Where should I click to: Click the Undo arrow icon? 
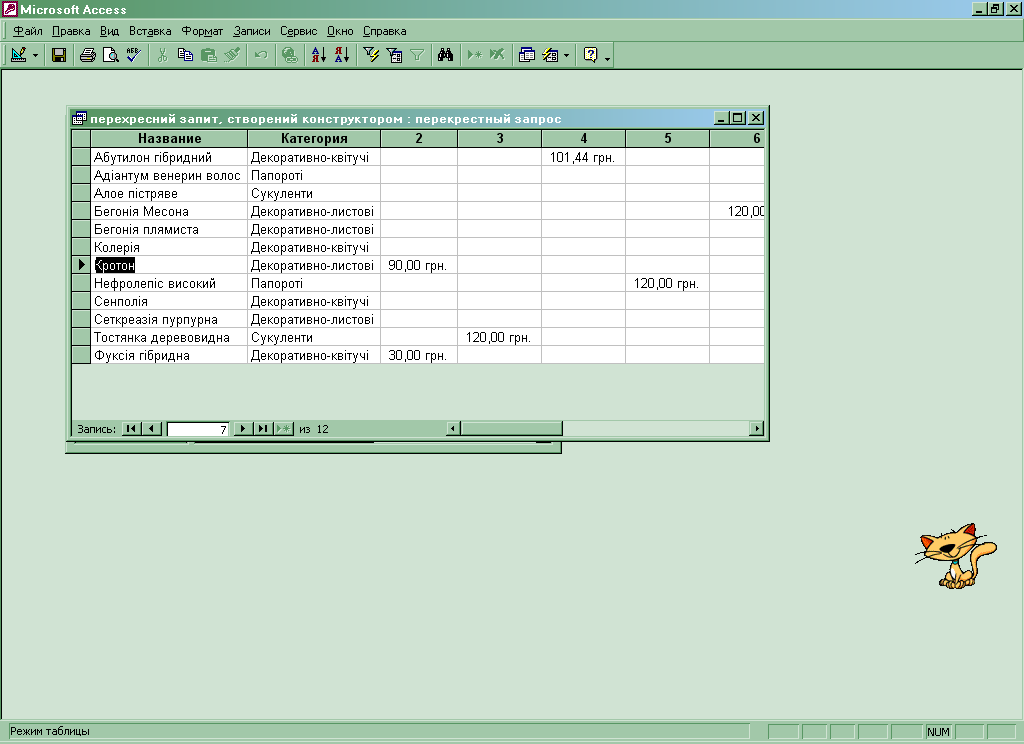pyautogui.click(x=261, y=55)
